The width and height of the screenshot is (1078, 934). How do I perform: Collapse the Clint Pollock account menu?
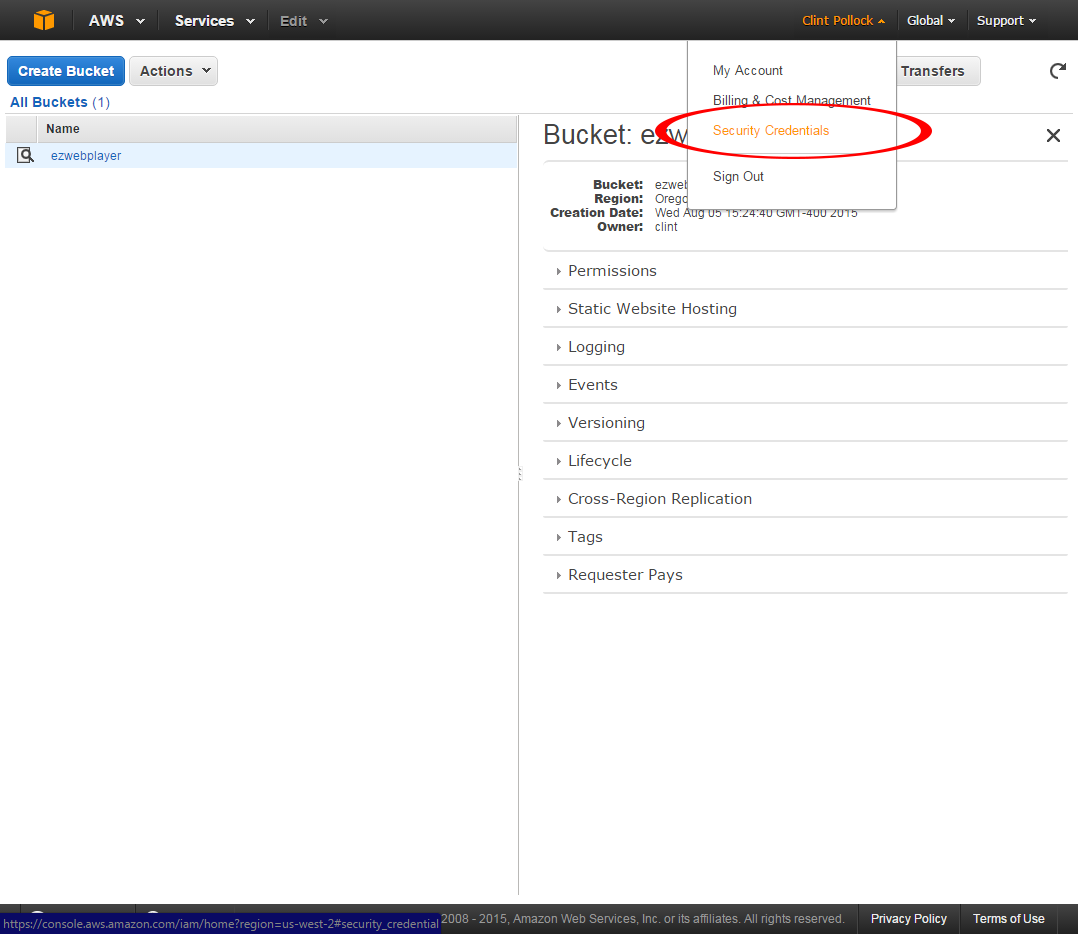coord(843,21)
